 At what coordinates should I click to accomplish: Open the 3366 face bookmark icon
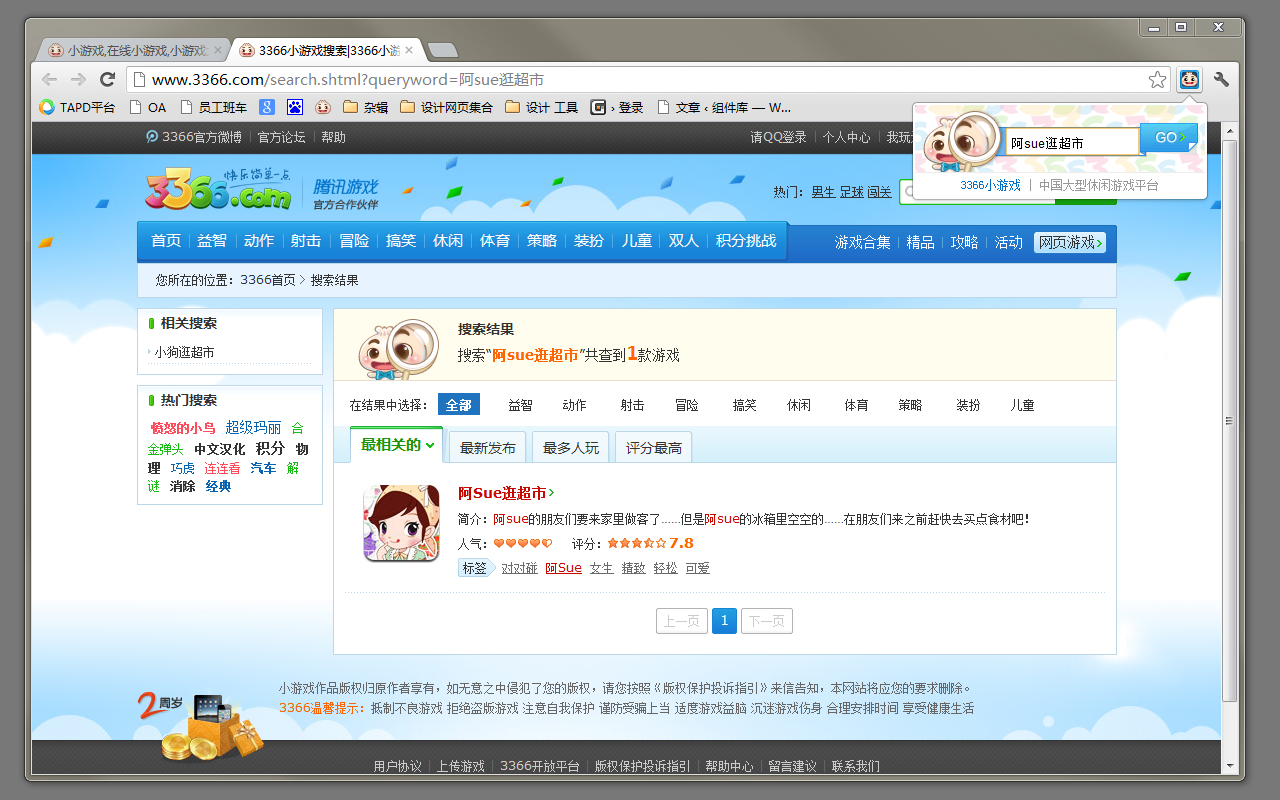coord(323,107)
